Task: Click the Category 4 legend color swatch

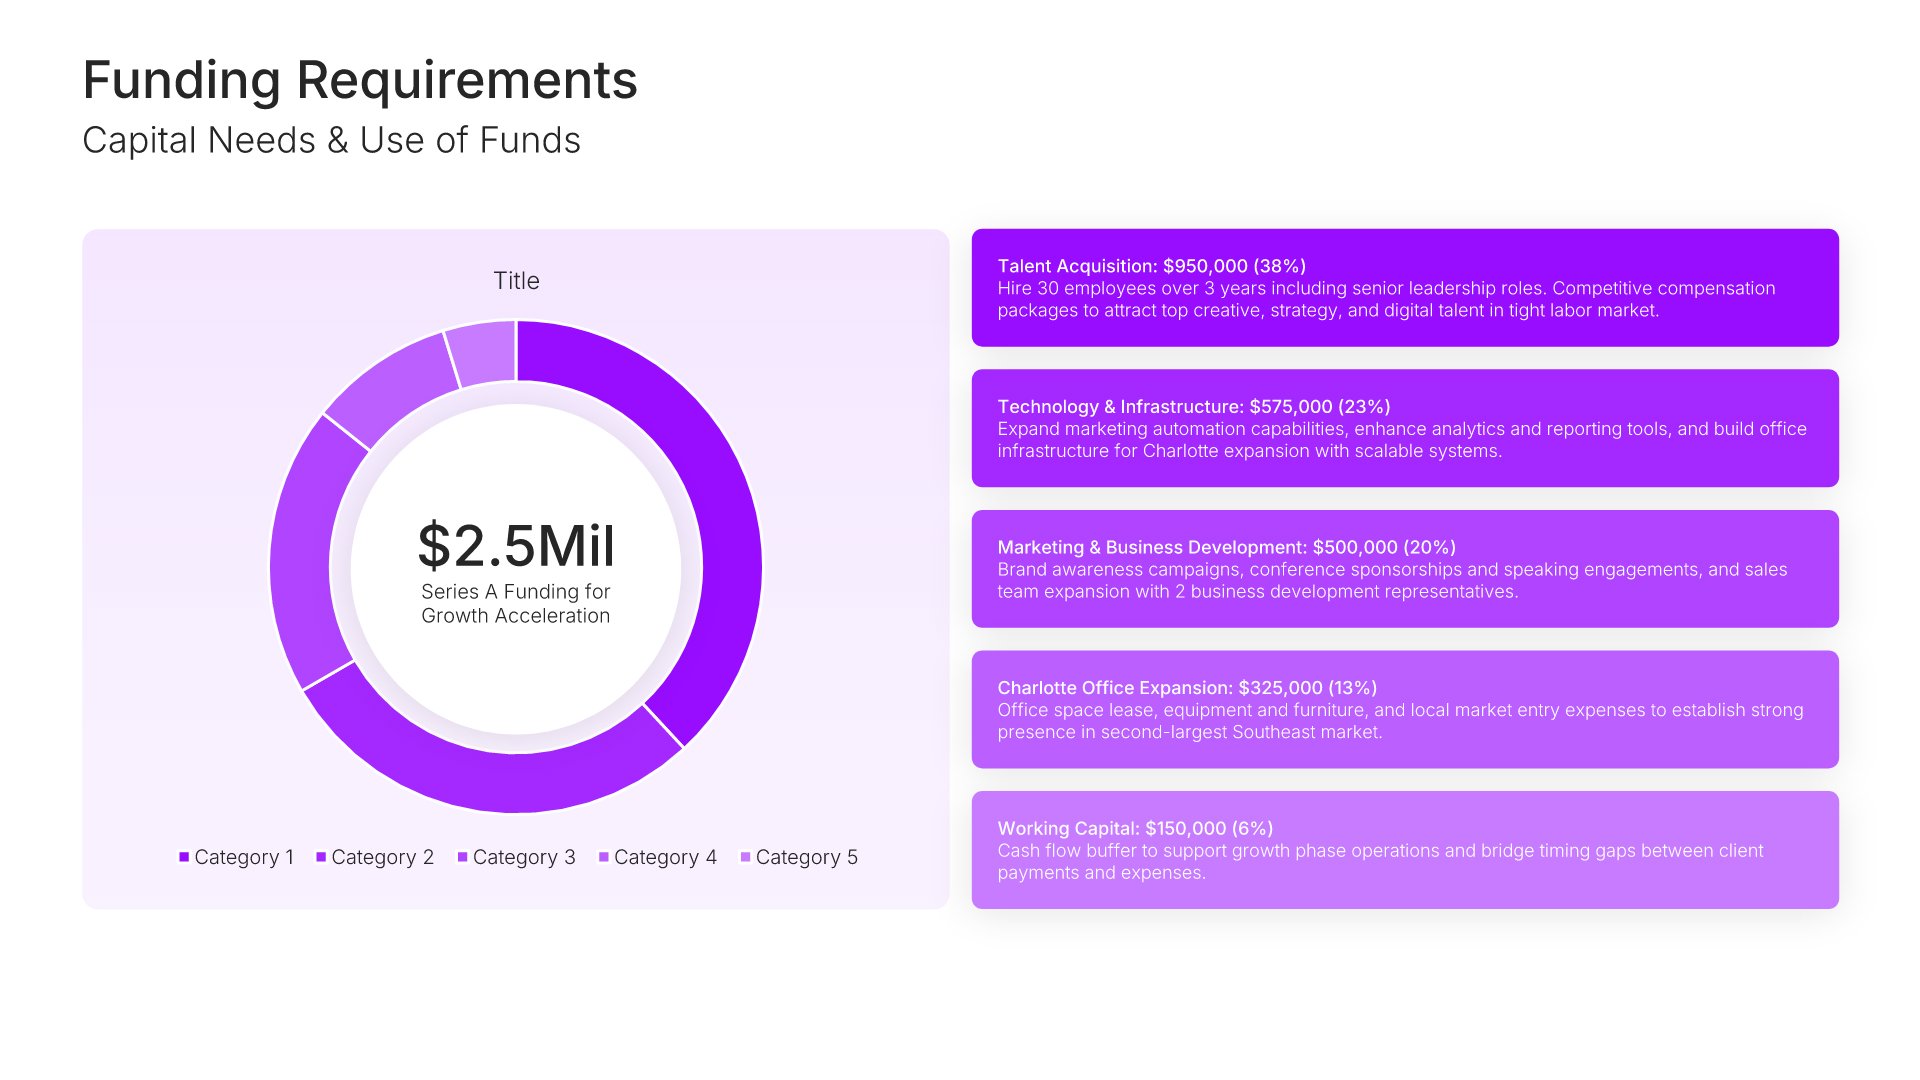Action: click(x=604, y=857)
